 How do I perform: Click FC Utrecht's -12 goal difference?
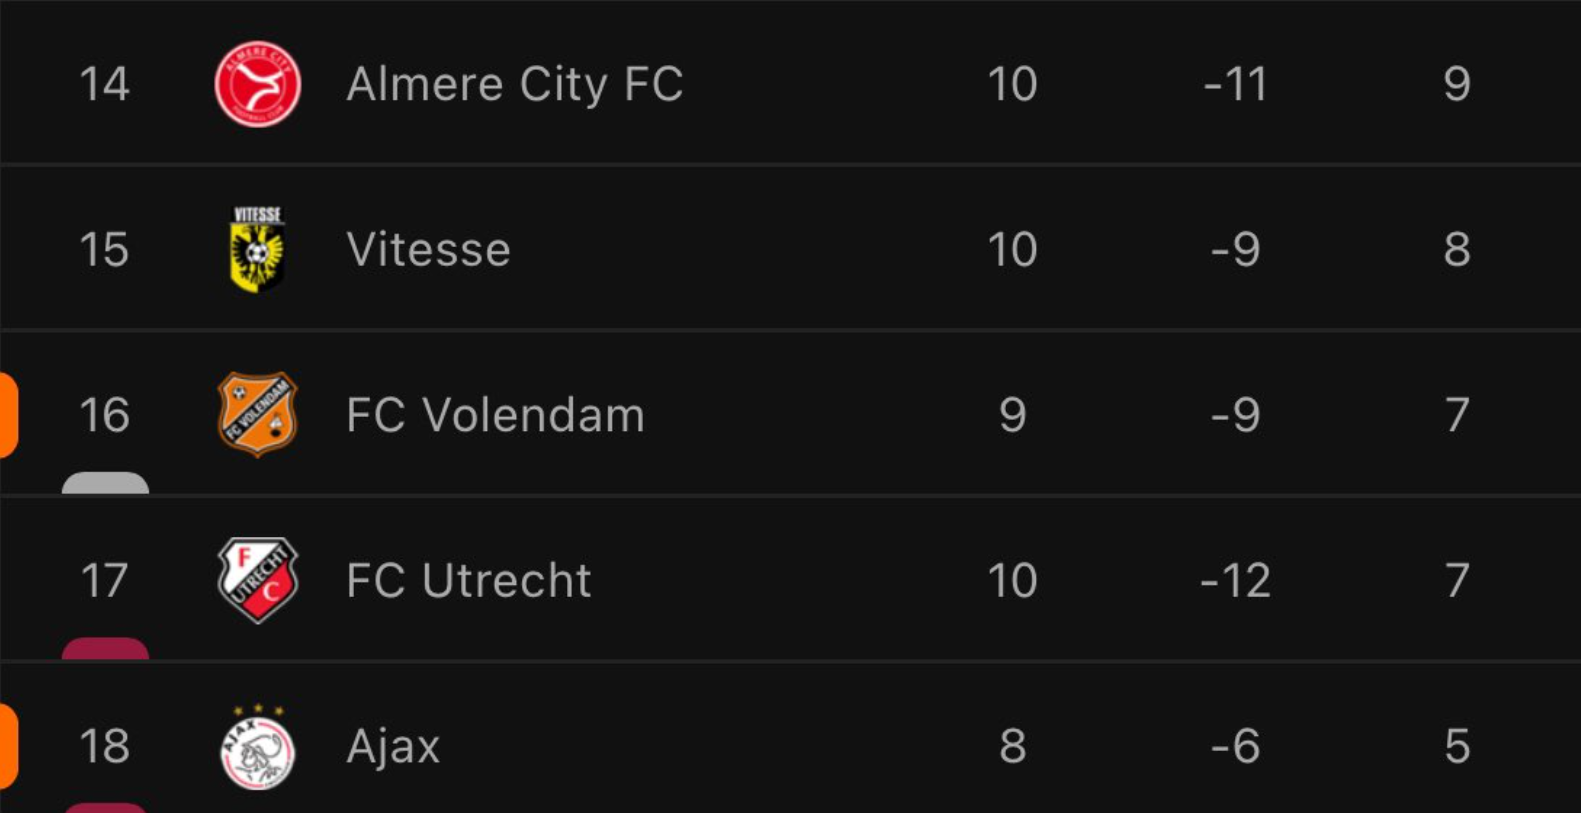click(1235, 581)
